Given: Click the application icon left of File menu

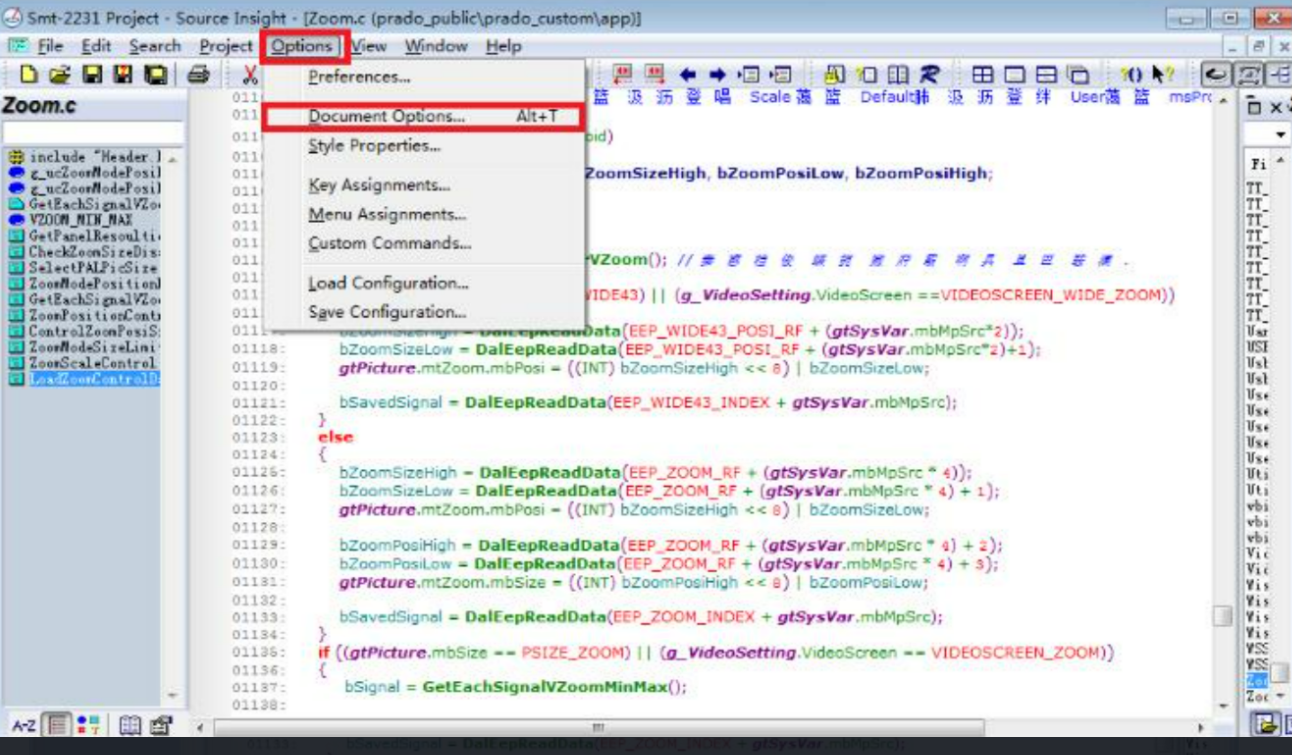Looking at the screenshot, I should (18, 46).
